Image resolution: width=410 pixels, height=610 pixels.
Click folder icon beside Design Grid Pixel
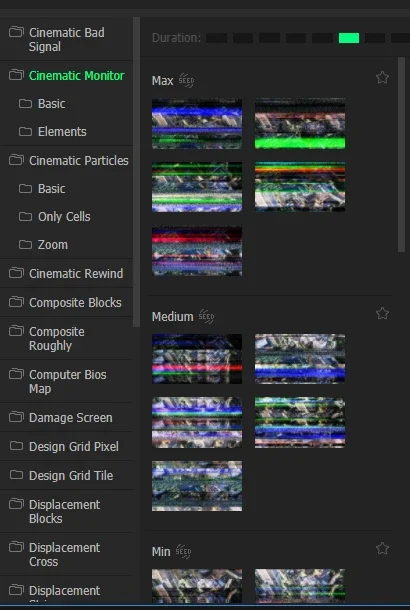coord(16,445)
